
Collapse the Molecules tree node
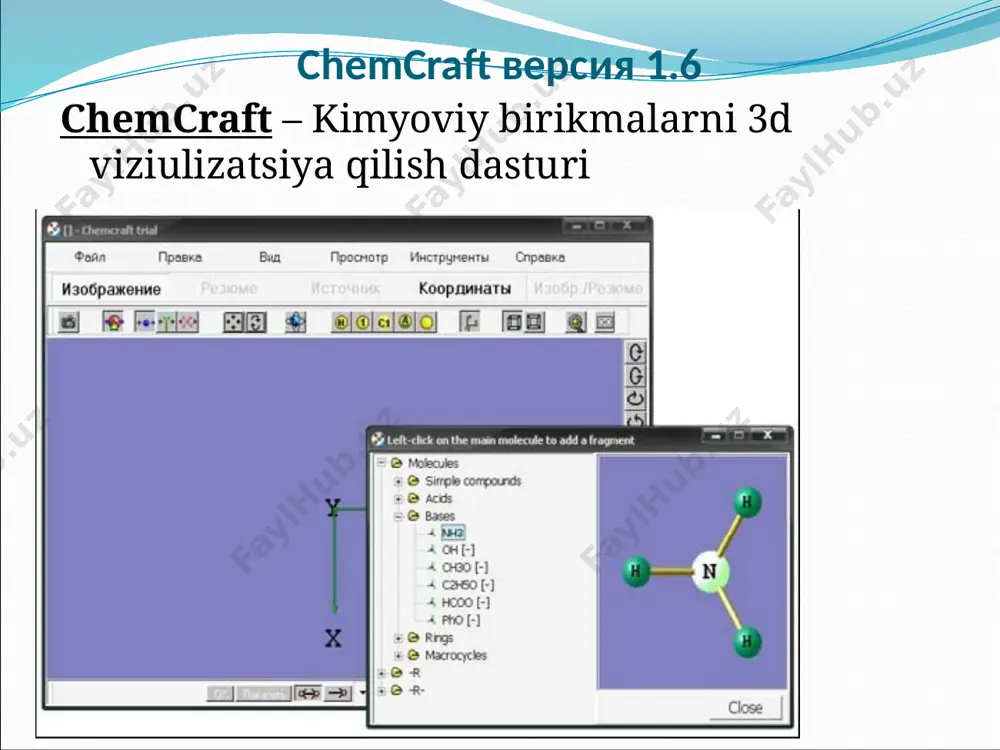pyautogui.click(x=381, y=462)
